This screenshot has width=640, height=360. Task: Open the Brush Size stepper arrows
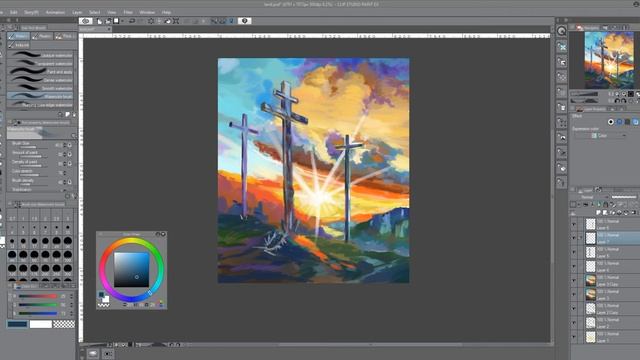(64, 145)
